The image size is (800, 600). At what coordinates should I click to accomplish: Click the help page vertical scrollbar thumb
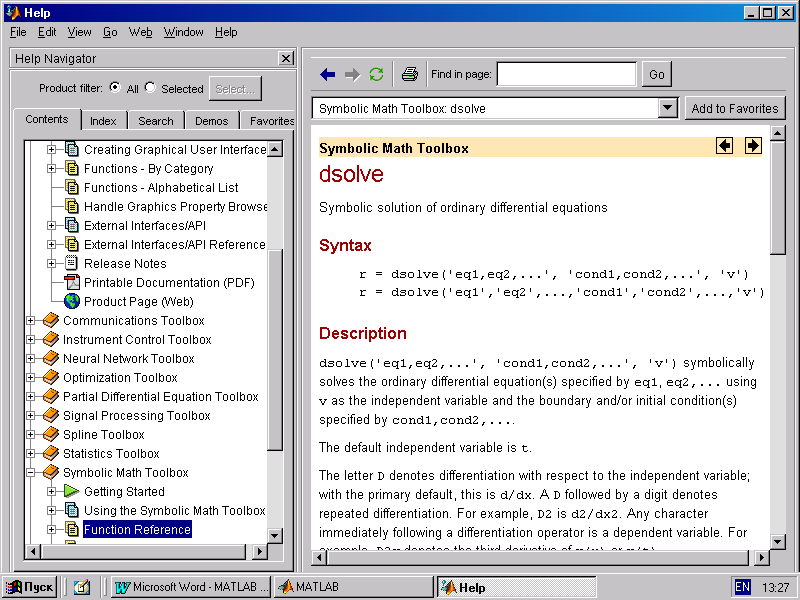778,198
